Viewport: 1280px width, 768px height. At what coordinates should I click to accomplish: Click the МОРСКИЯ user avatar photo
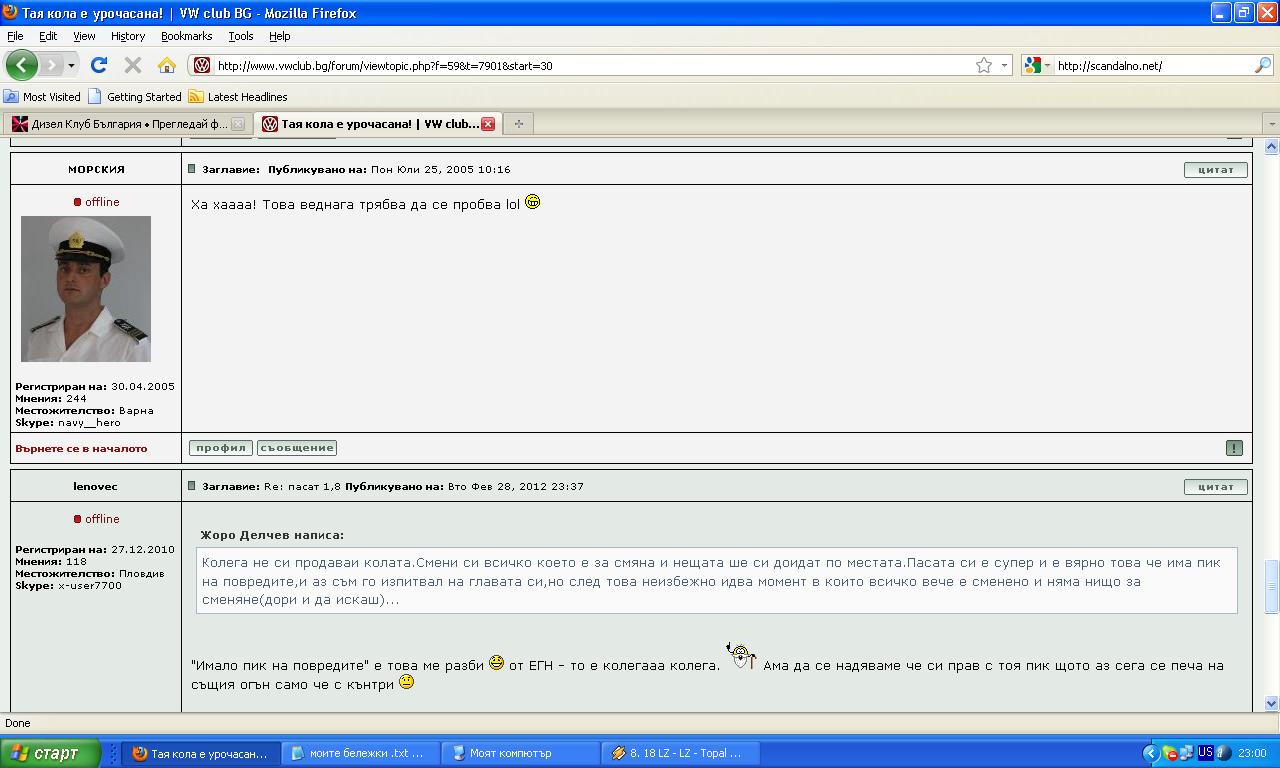click(86, 289)
